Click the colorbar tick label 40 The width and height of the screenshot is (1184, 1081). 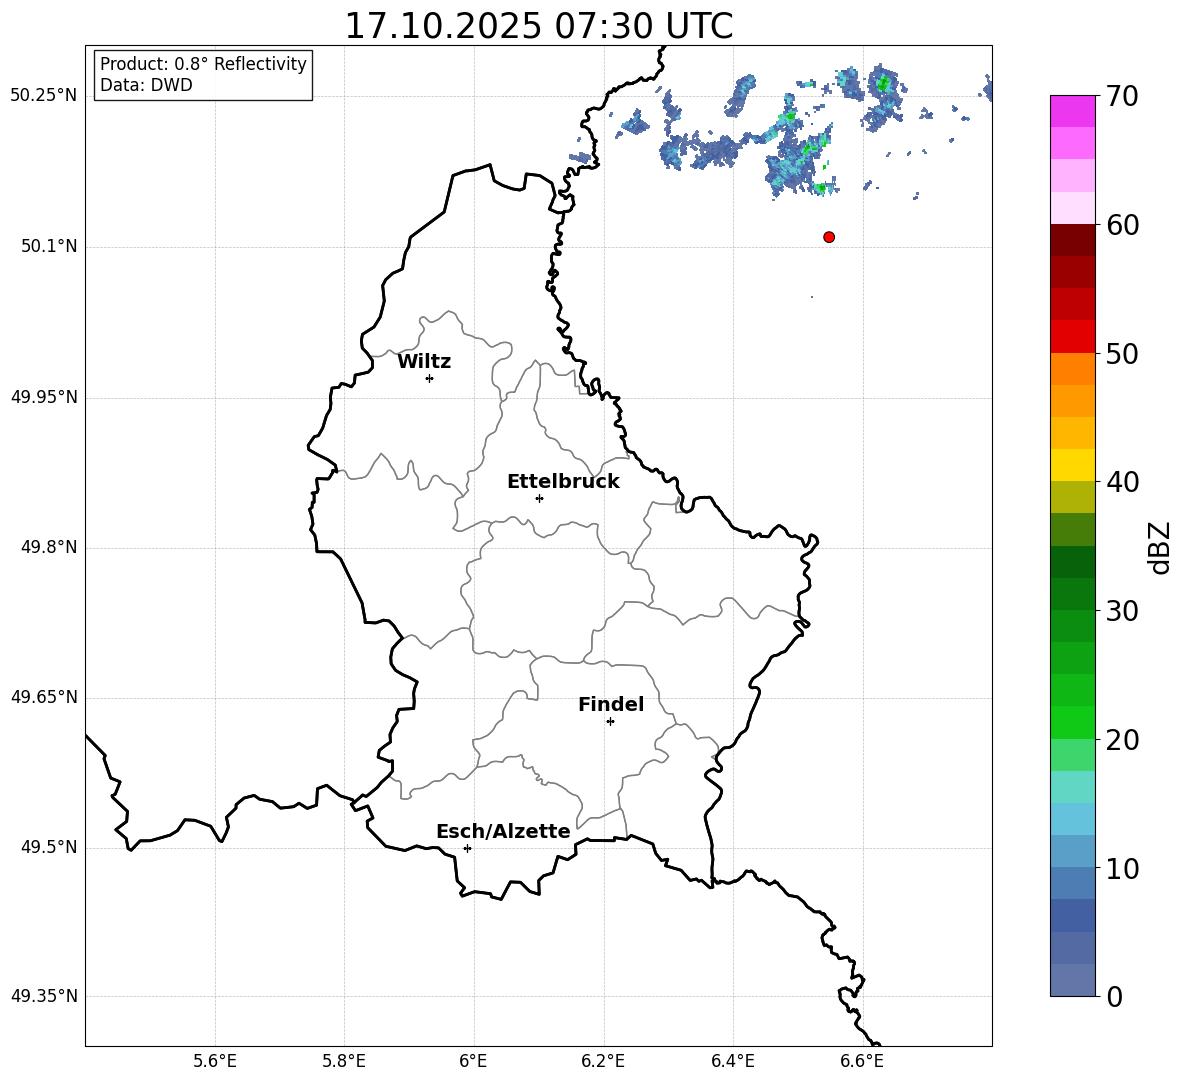pos(1122,482)
